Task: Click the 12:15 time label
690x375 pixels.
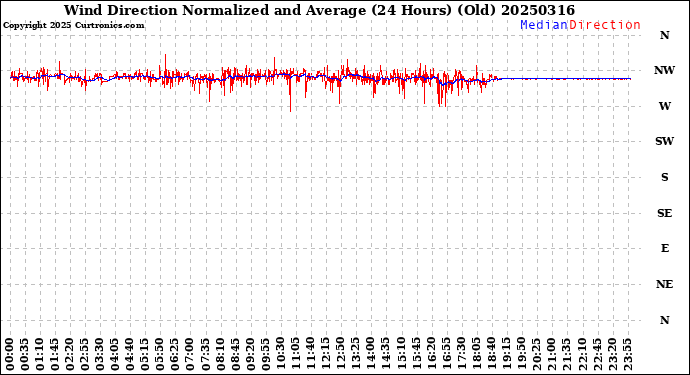Action: [x=326, y=355]
